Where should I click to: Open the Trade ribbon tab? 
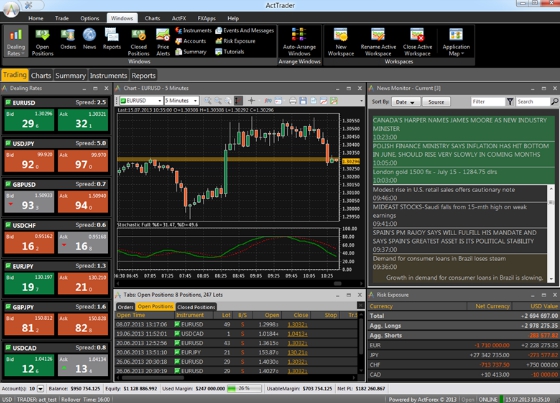tap(61, 18)
